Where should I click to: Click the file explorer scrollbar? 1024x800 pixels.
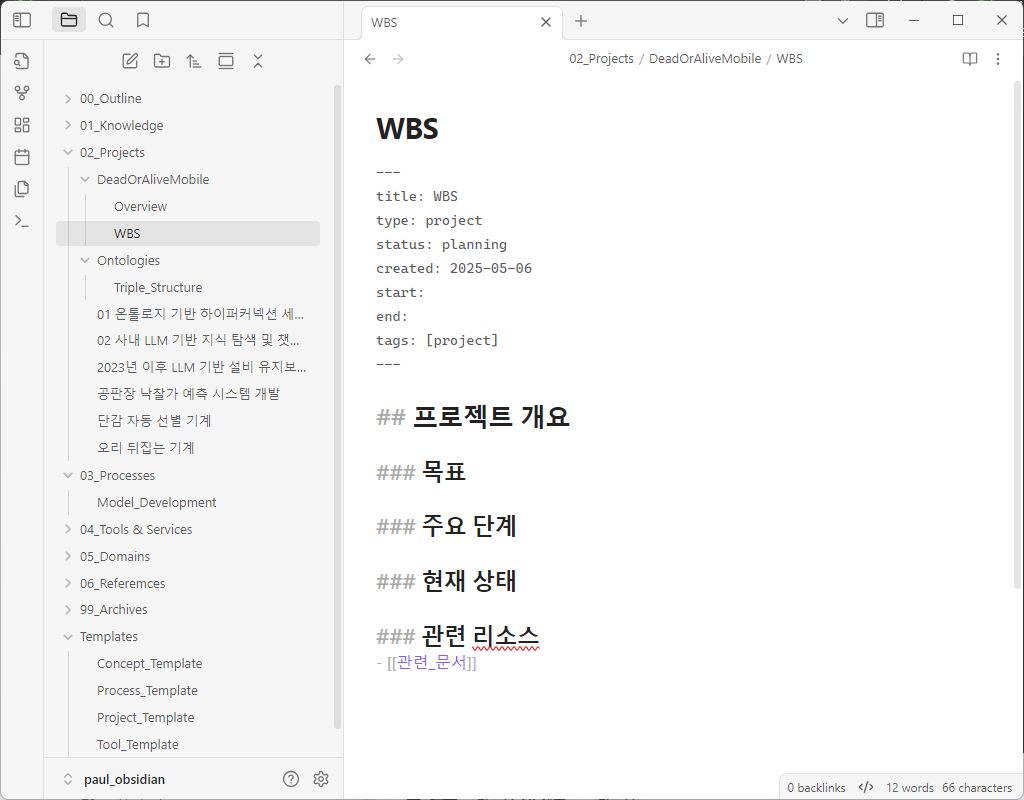click(x=337, y=406)
